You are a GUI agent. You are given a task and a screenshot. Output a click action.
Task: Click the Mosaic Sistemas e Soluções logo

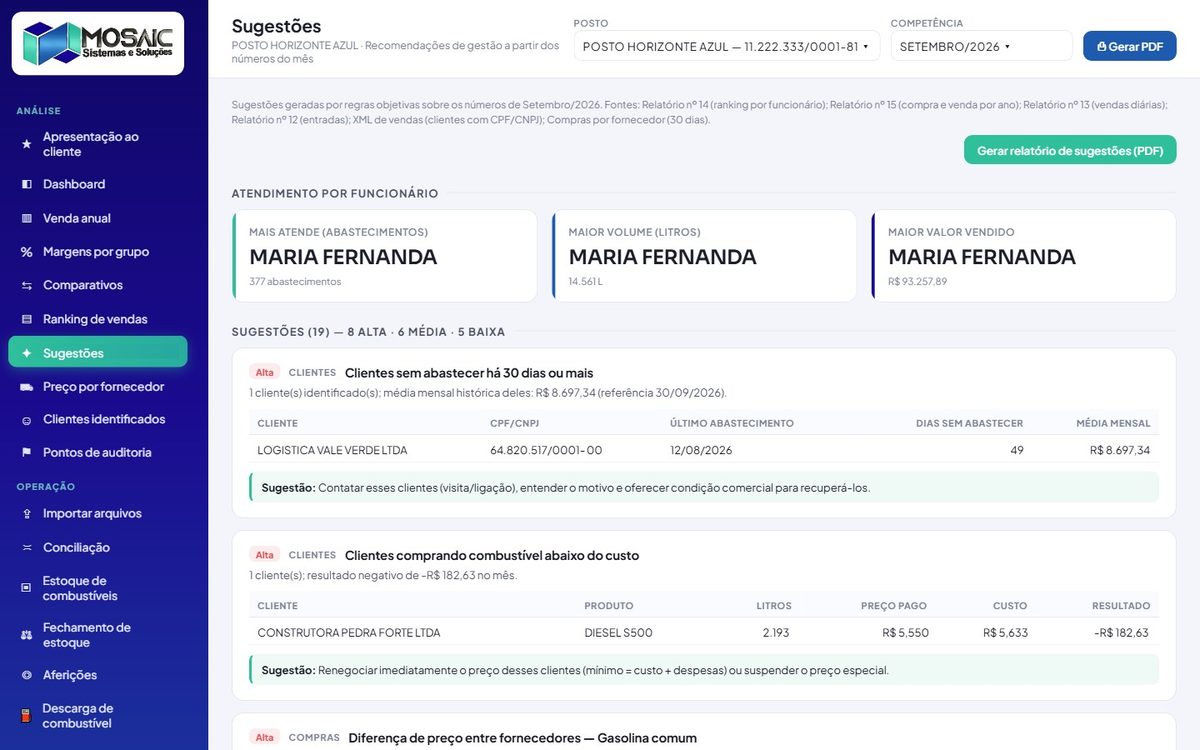tap(98, 43)
